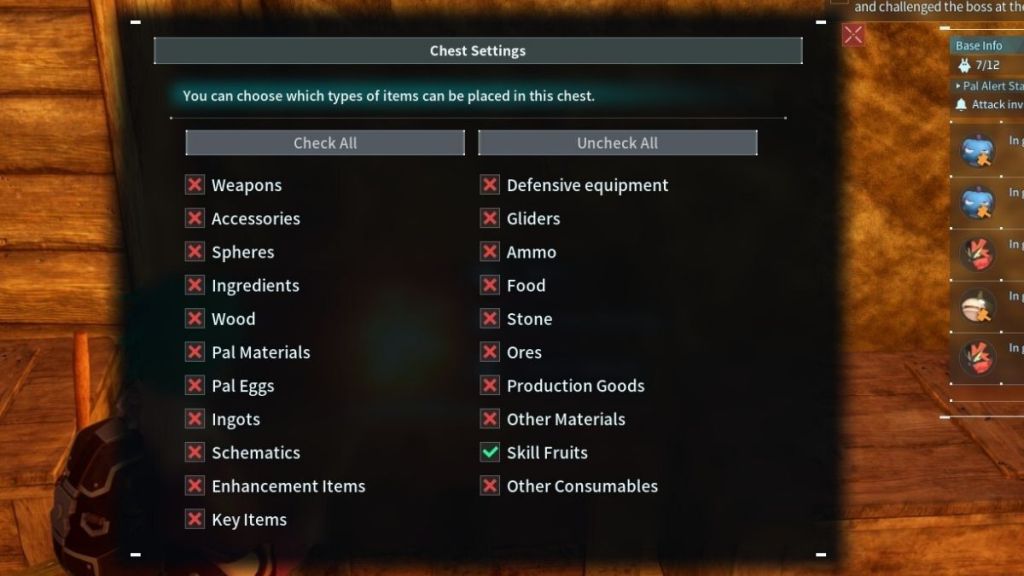1024x576 pixels.
Task: Uncheck the Skill Fruits checkbox
Action: (x=489, y=452)
